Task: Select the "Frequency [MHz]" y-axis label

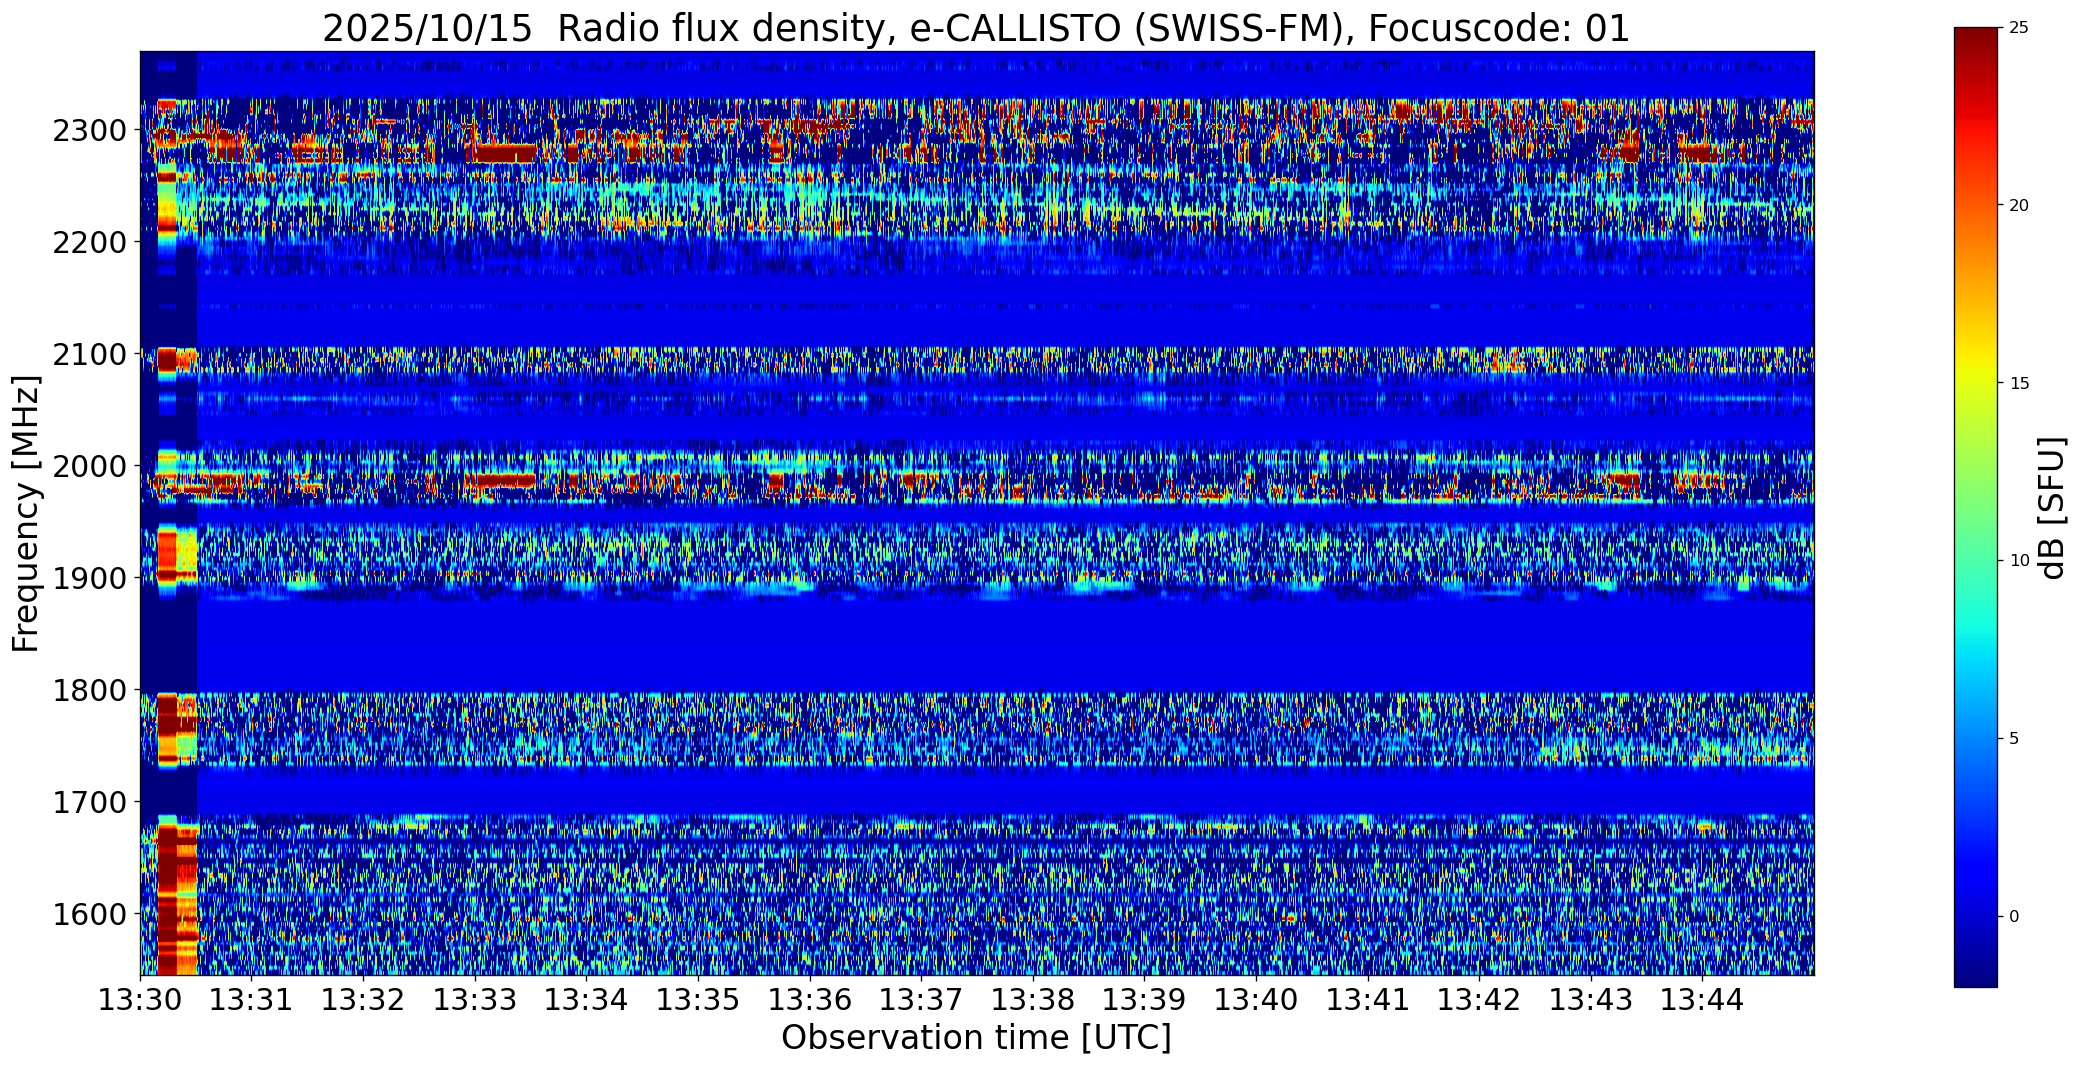Action: 26,513
